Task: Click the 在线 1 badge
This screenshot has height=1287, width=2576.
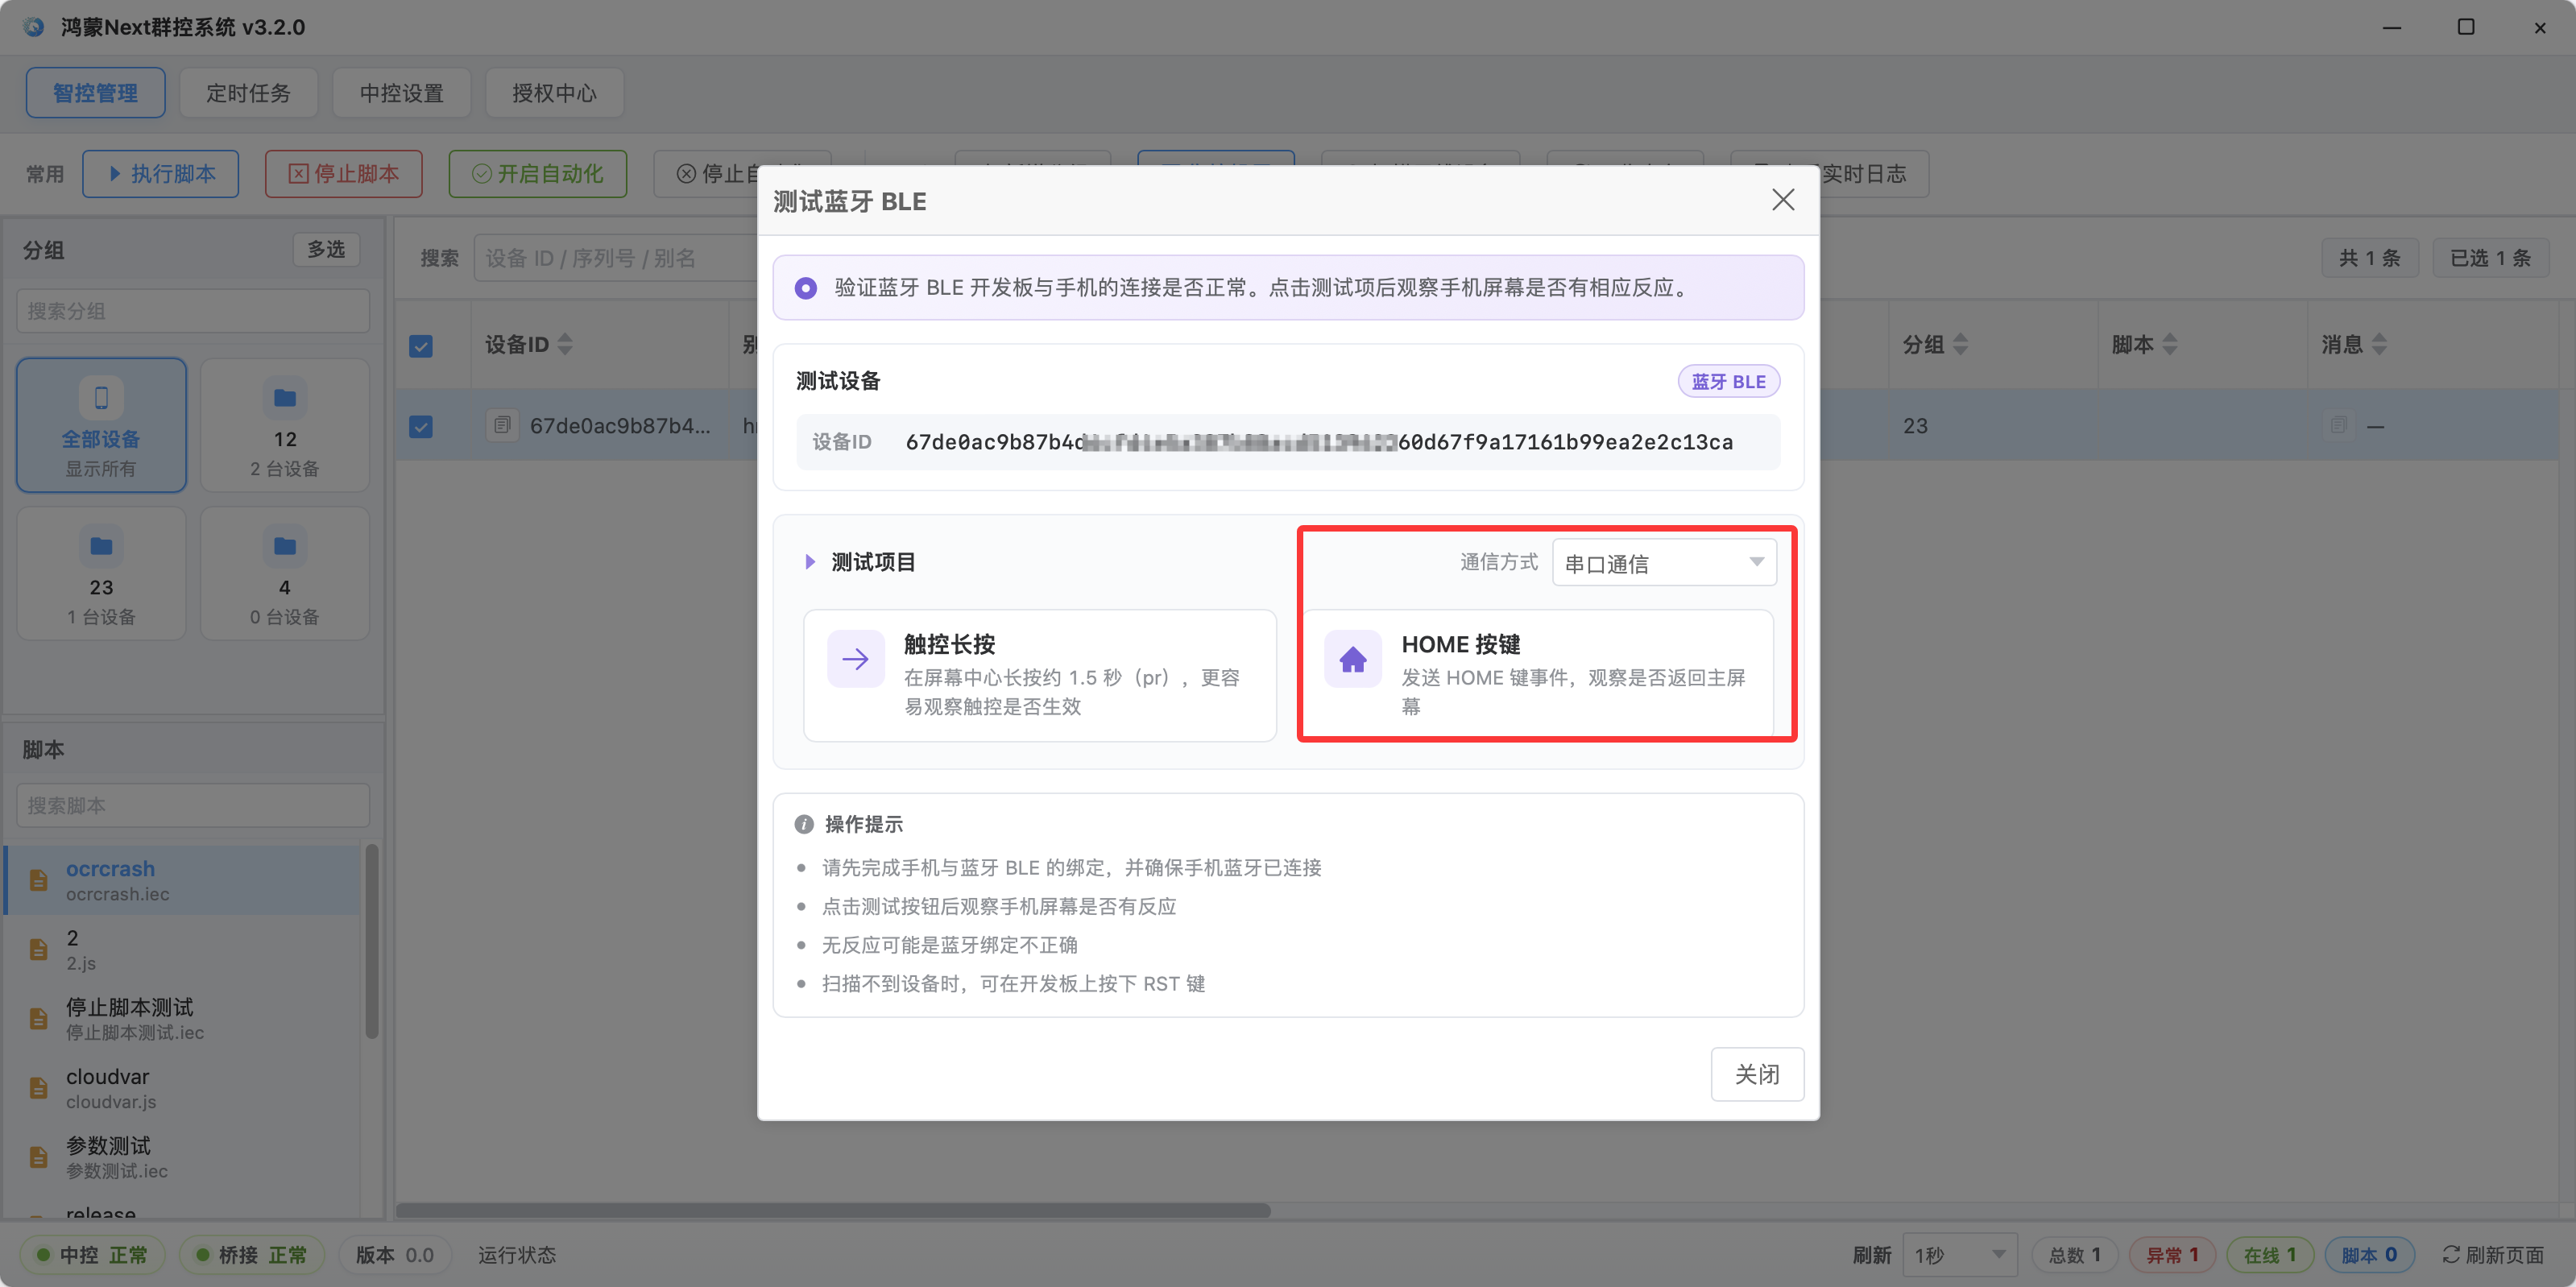Action: (x=2269, y=1255)
